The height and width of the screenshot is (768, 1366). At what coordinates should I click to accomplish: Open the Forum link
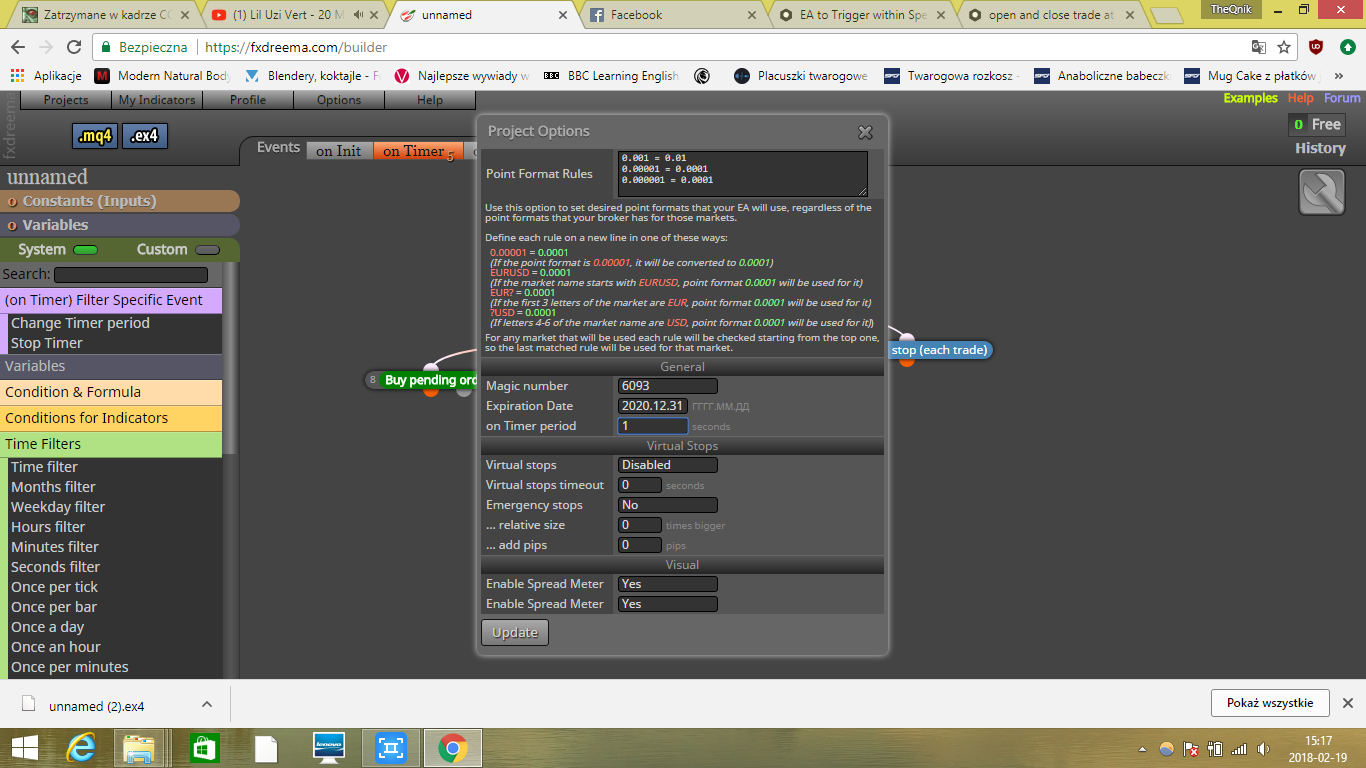(1342, 98)
